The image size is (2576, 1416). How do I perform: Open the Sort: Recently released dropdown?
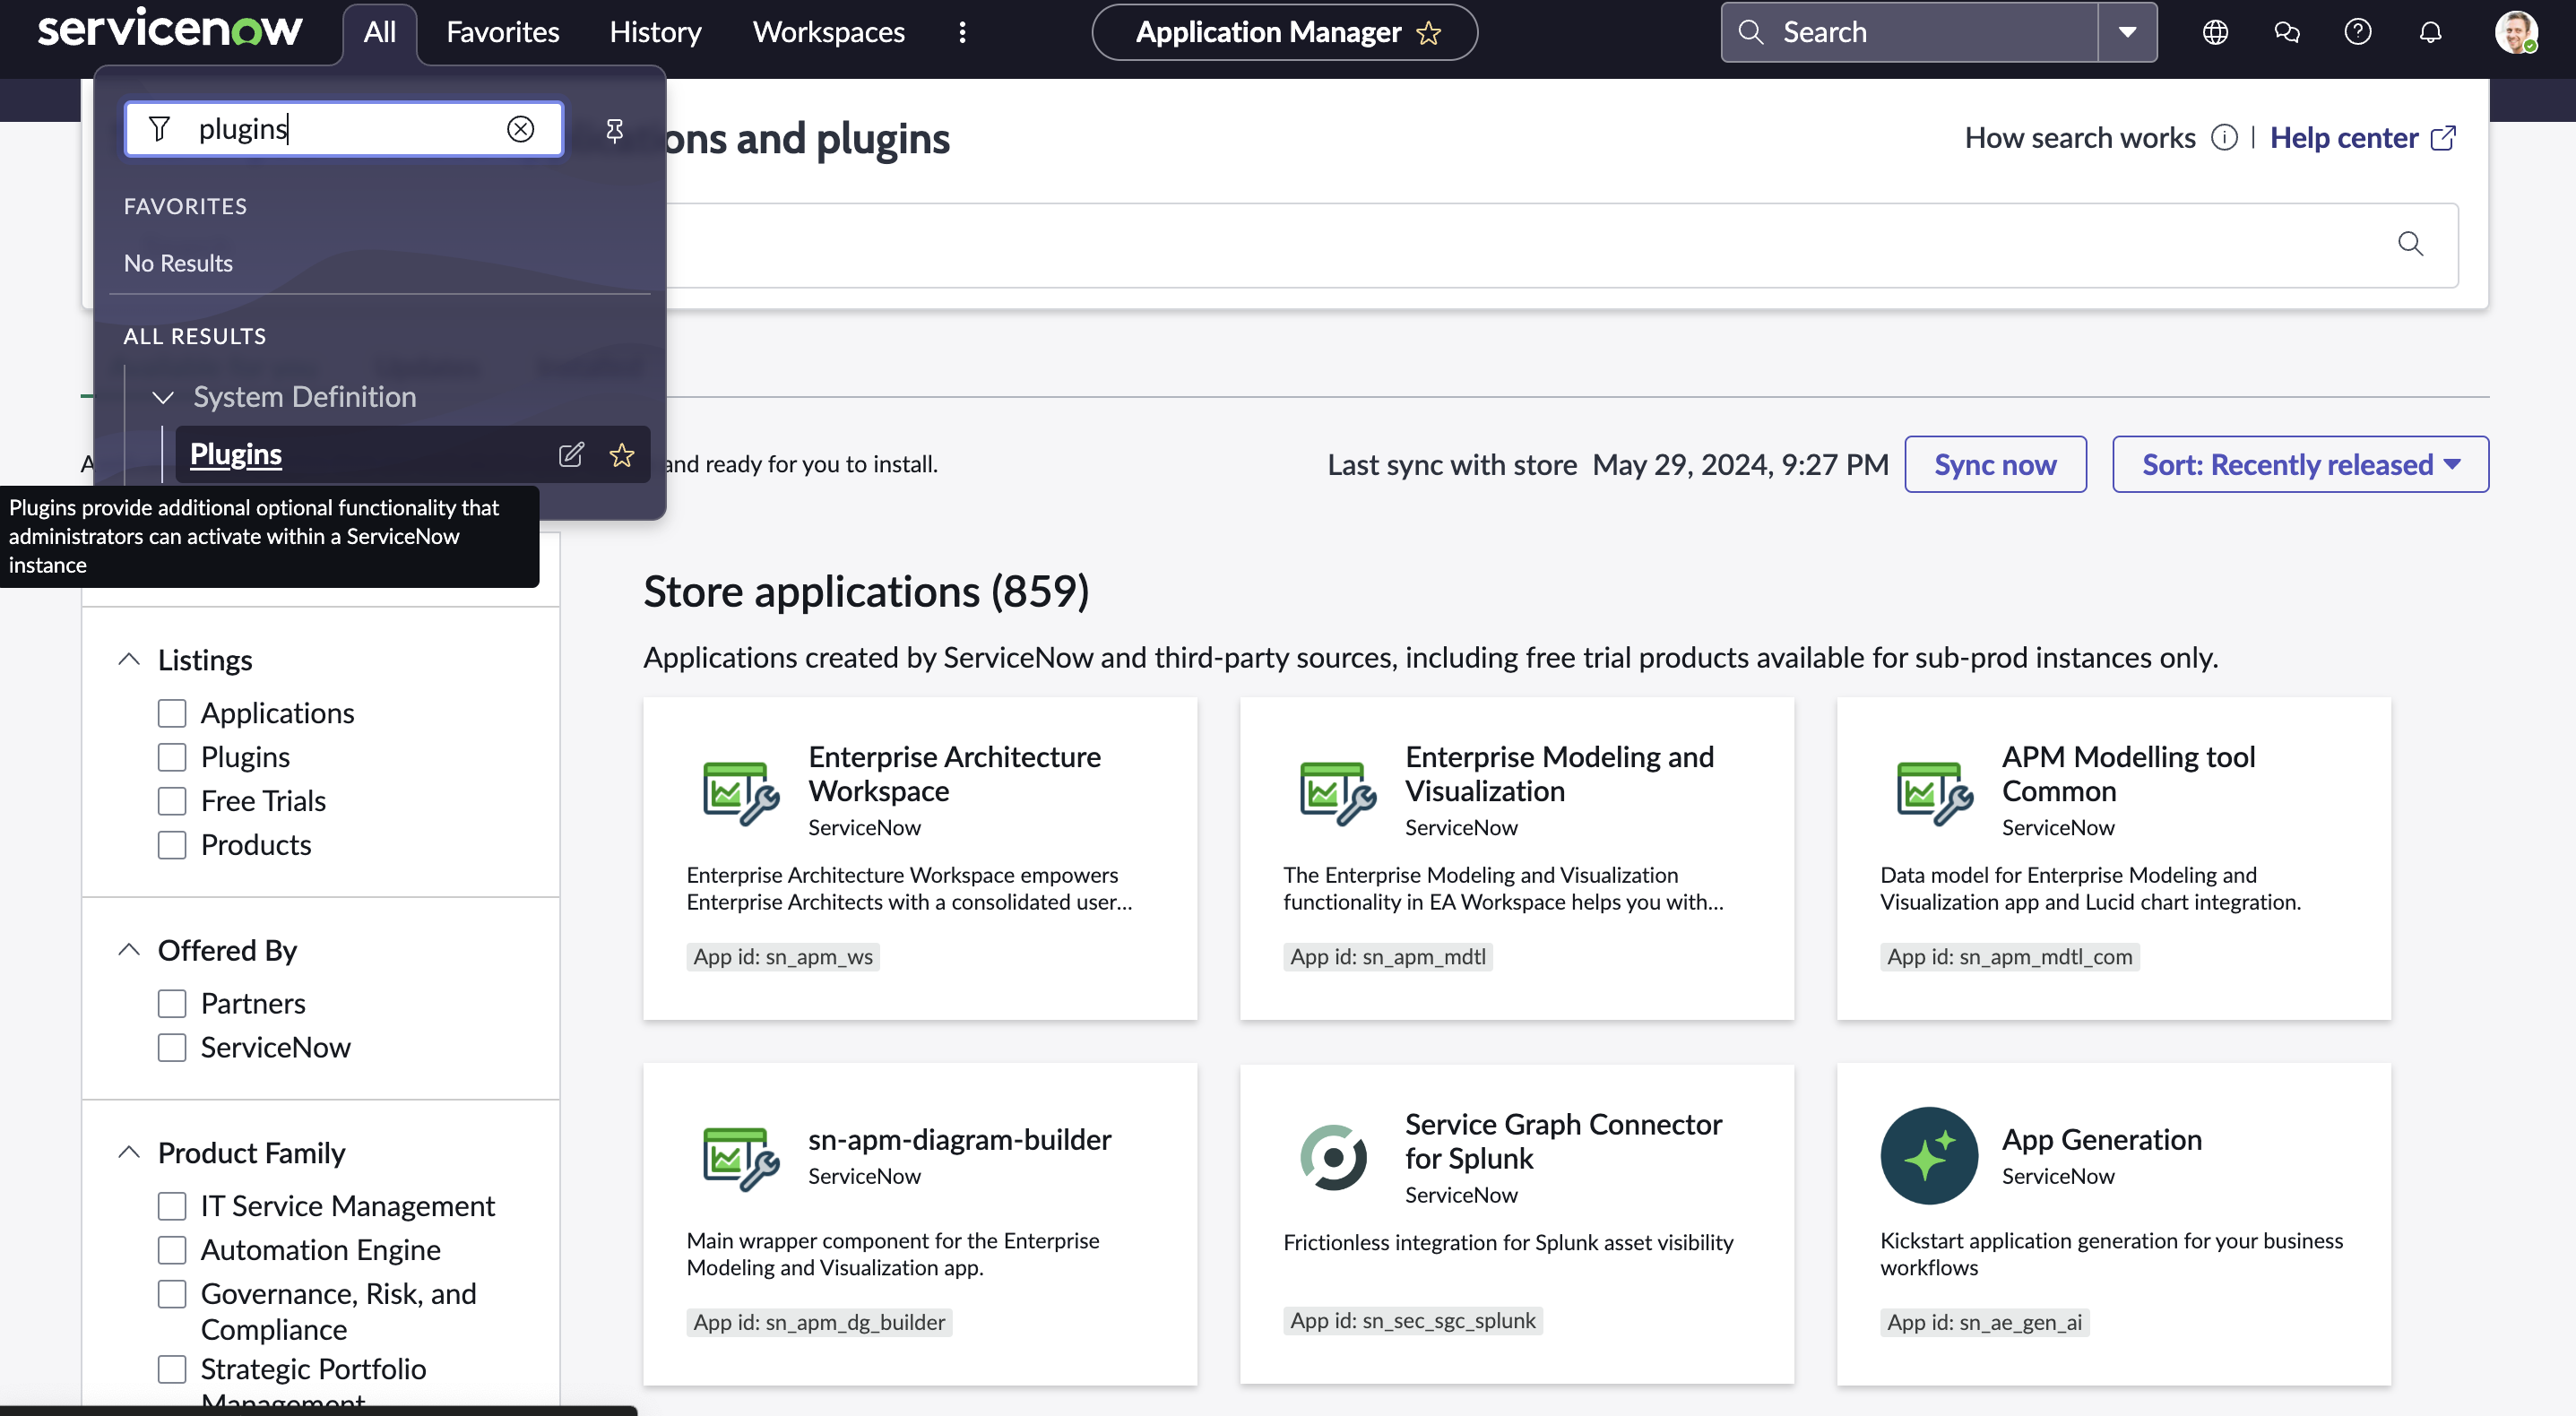[x=2299, y=463]
